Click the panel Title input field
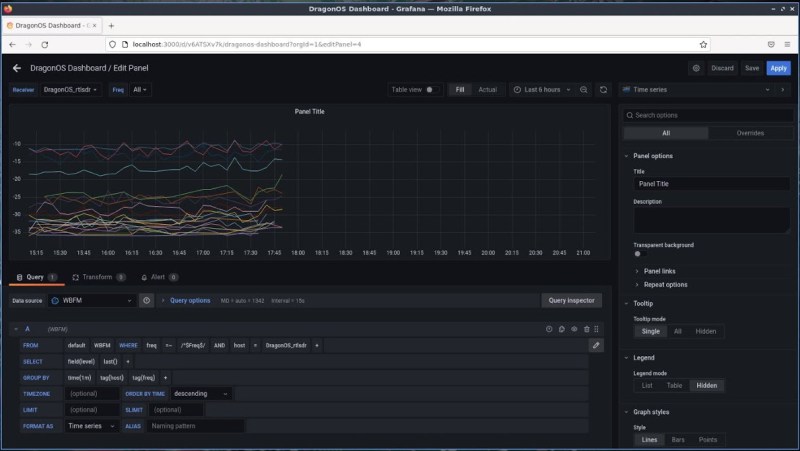This screenshot has width=800, height=451. (711, 184)
